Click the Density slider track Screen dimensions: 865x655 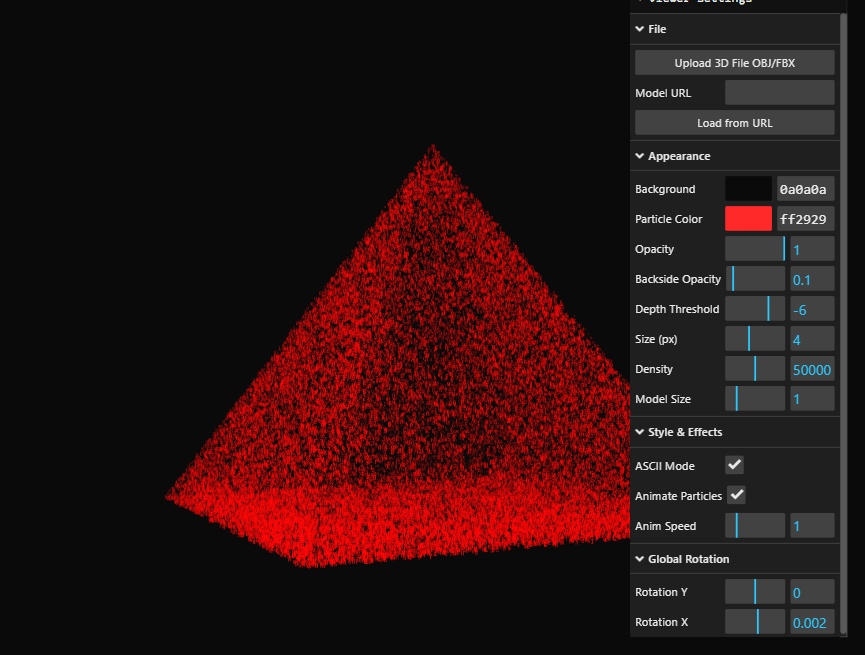point(755,369)
